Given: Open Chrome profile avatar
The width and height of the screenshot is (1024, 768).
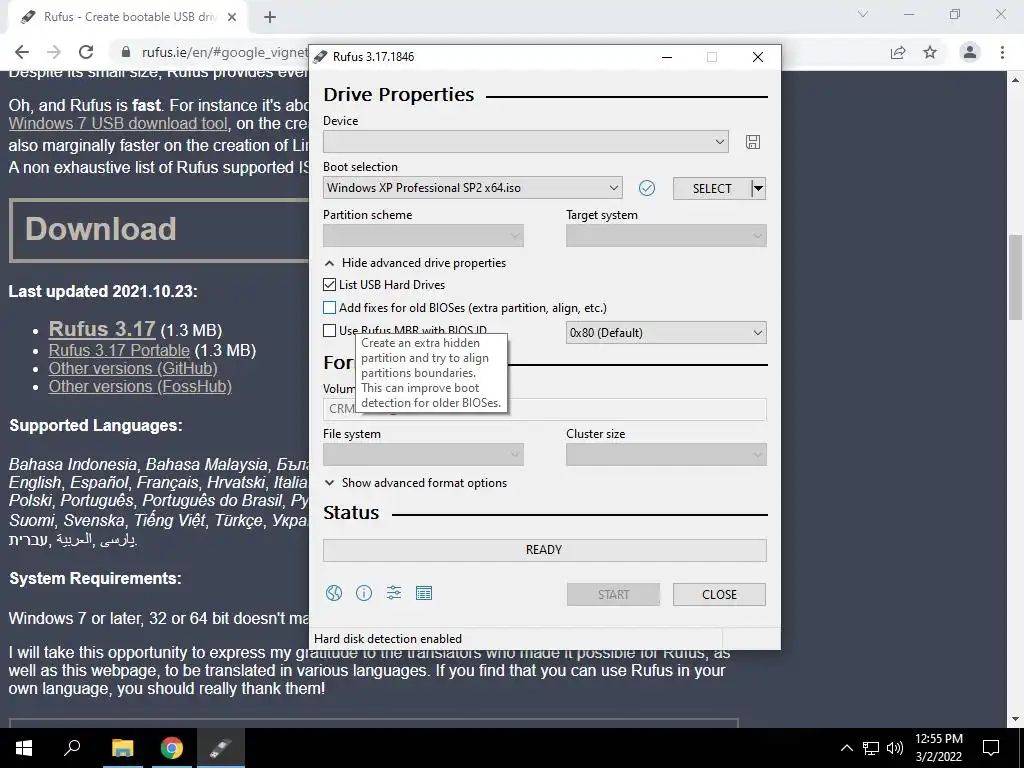Looking at the screenshot, I should (970, 52).
